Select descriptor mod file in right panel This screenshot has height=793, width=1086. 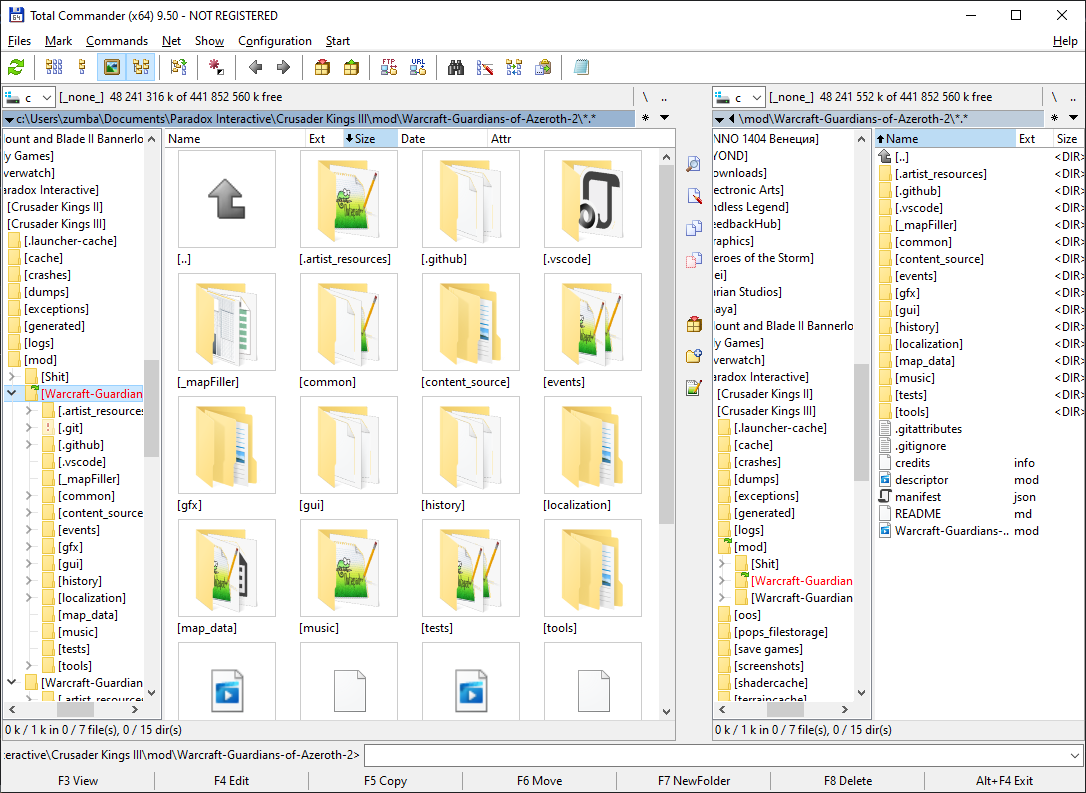pyautogui.click(x=978, y=480)
